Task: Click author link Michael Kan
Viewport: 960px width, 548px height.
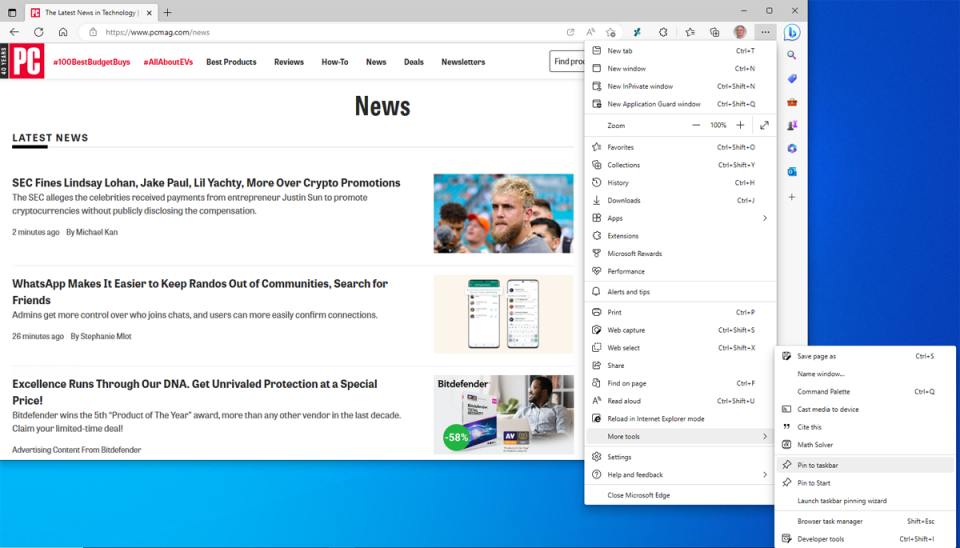Action: (x=97, y=232)
